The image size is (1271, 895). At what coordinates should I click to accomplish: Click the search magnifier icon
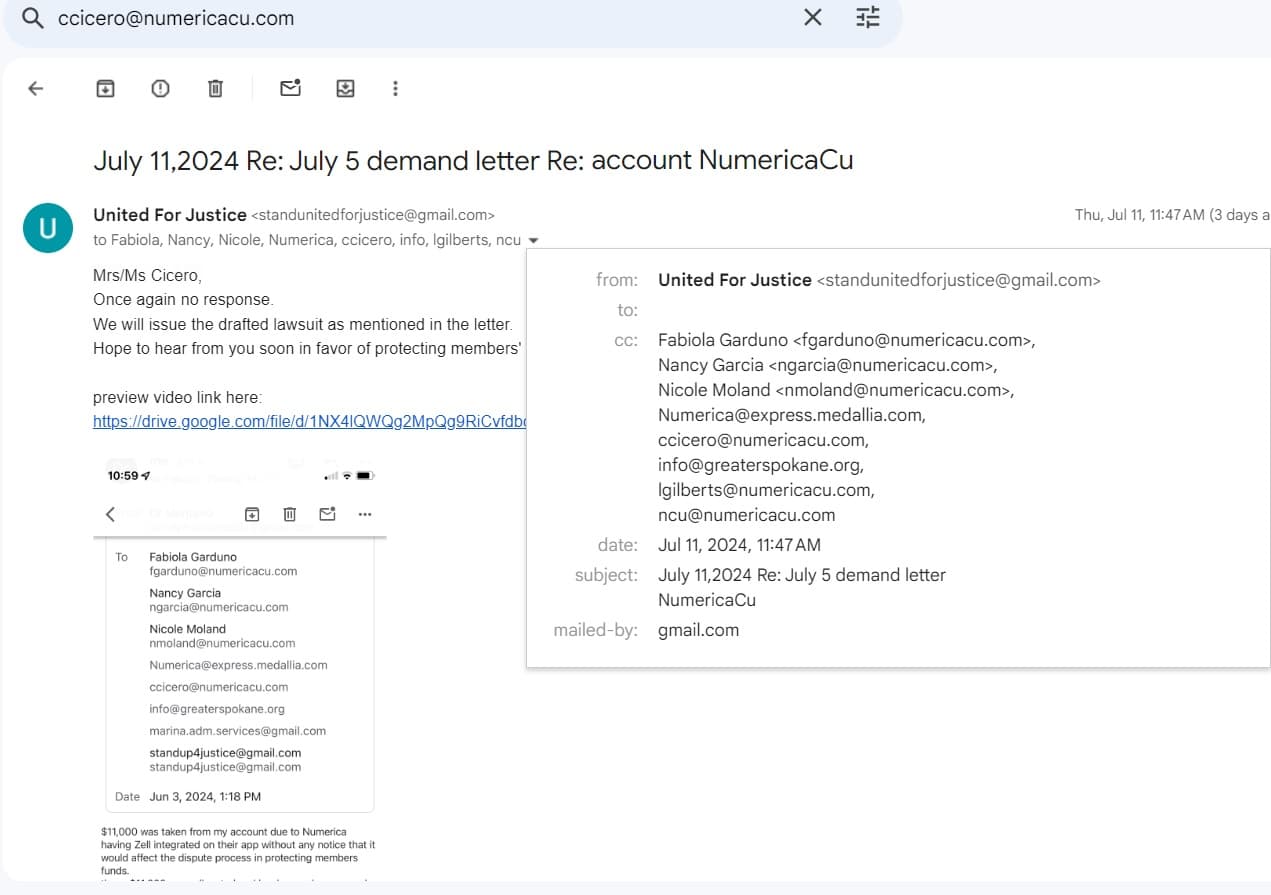point(33,19)
